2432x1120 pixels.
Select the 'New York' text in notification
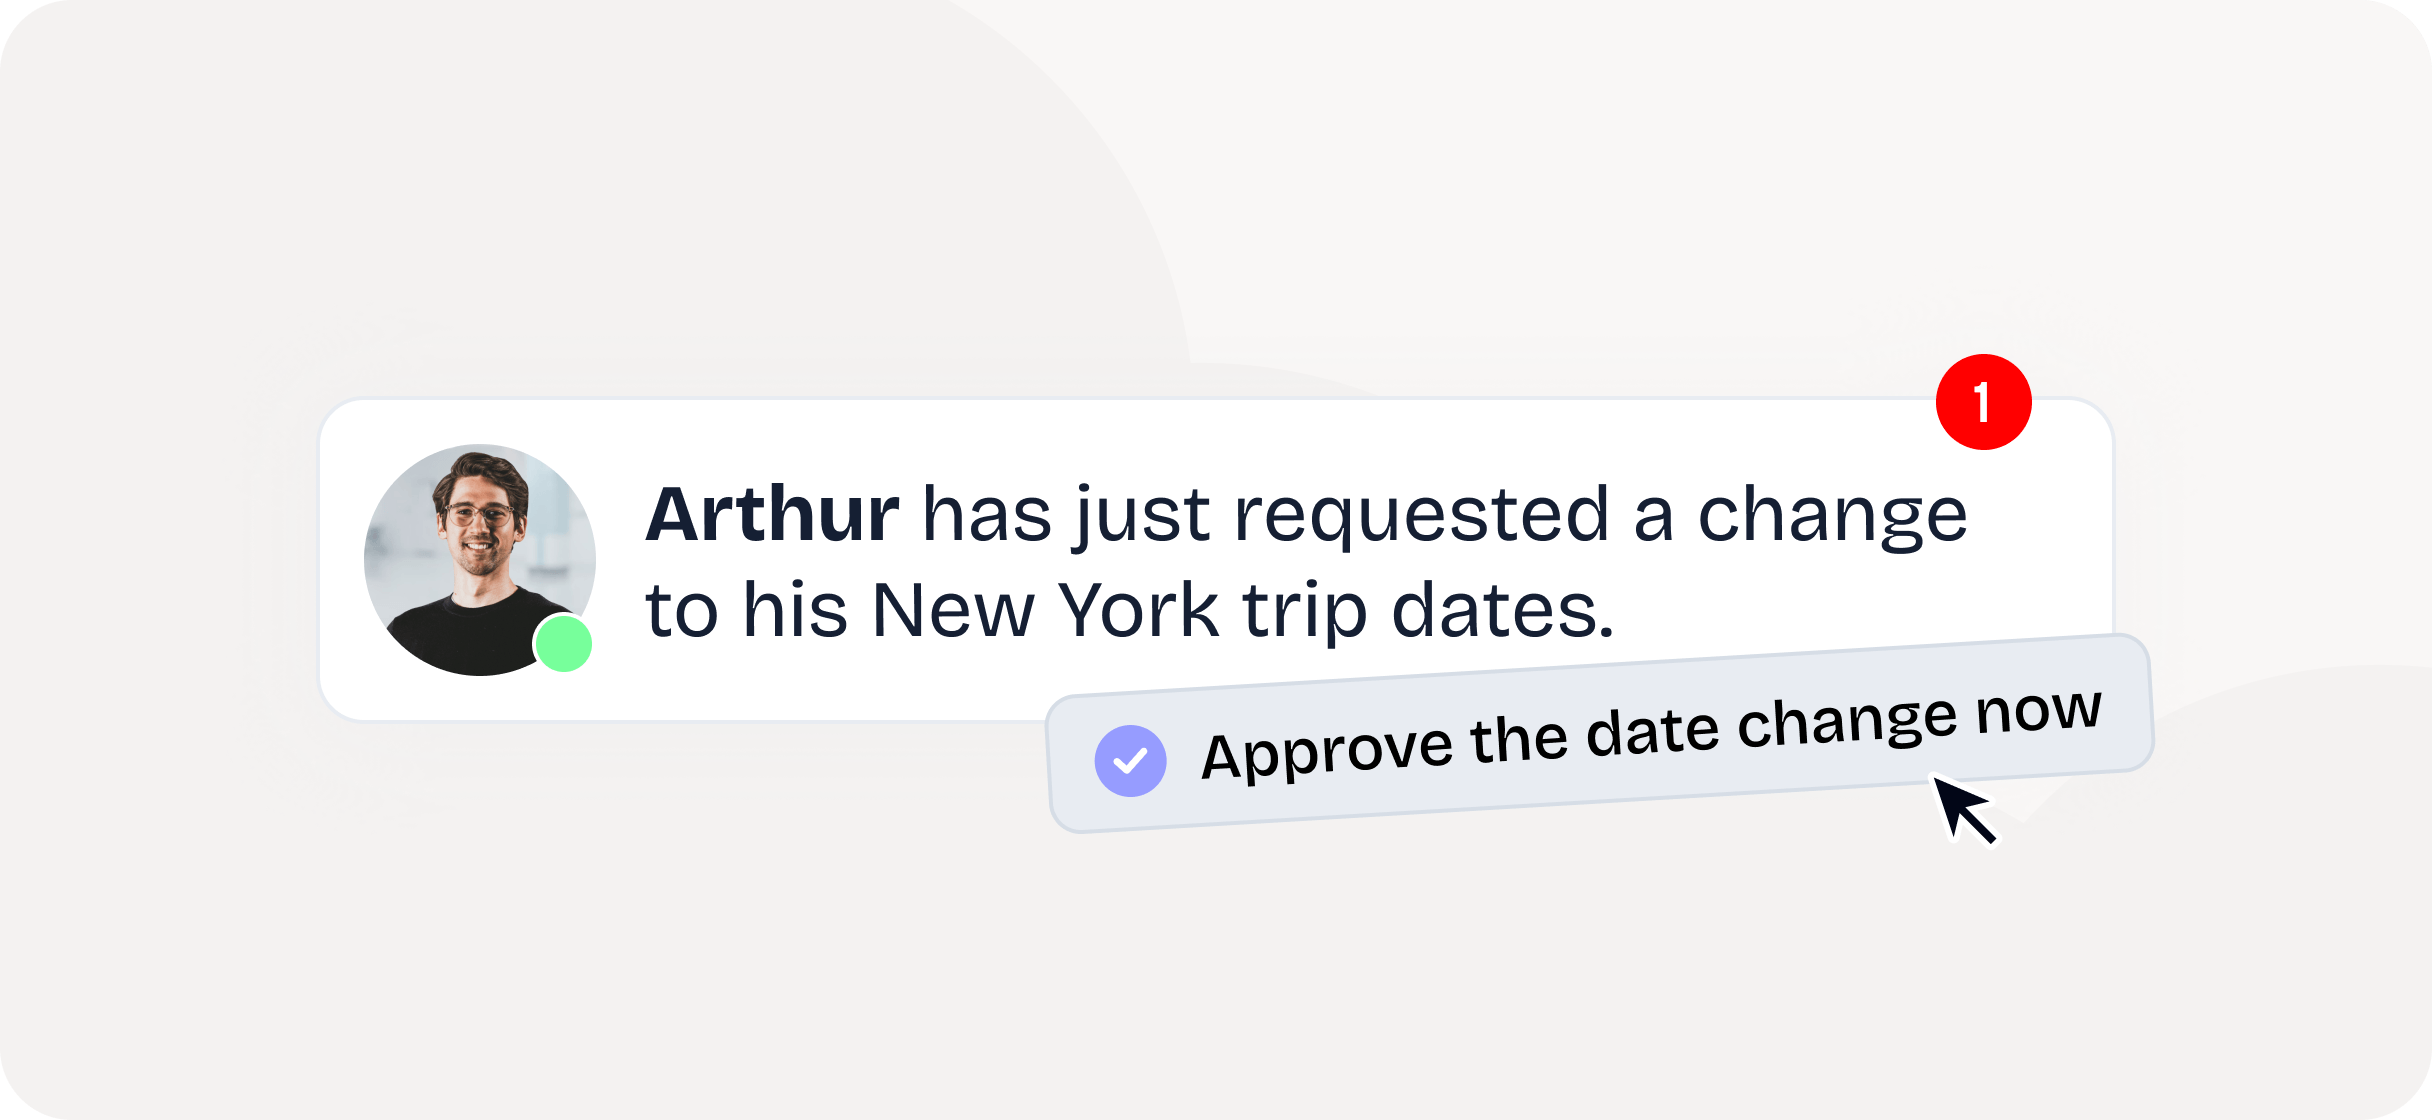(x=1046, y=610)
